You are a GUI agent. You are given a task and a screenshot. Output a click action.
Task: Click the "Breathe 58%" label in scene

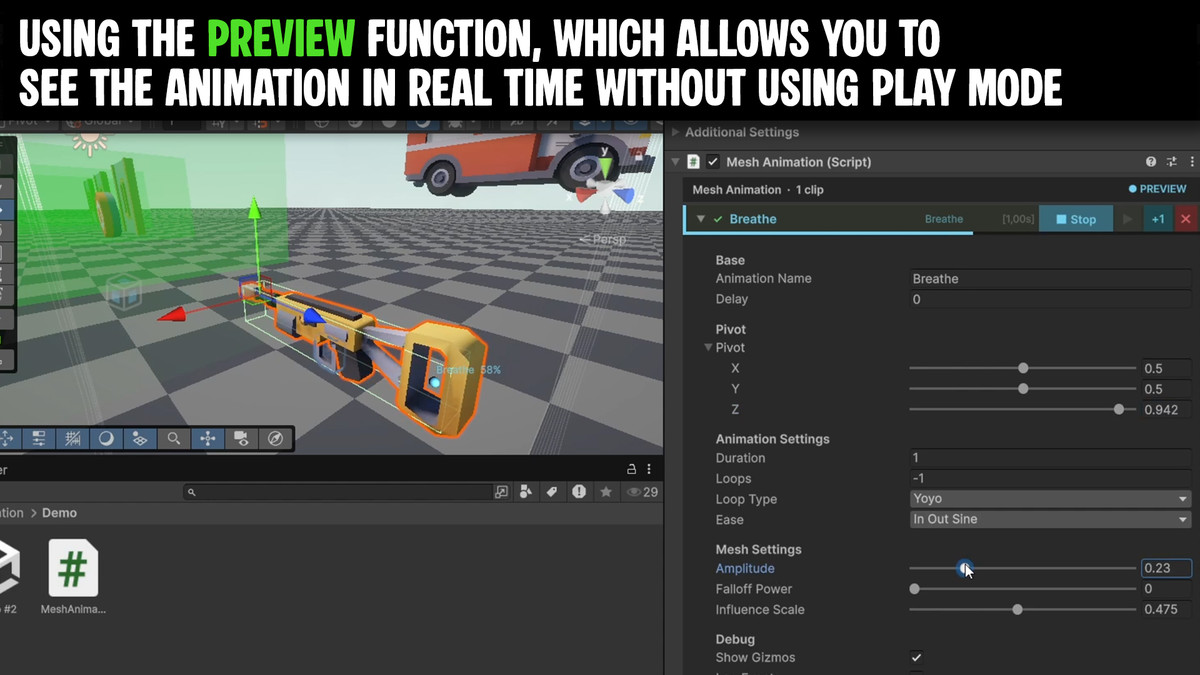(x=468, y=370)
